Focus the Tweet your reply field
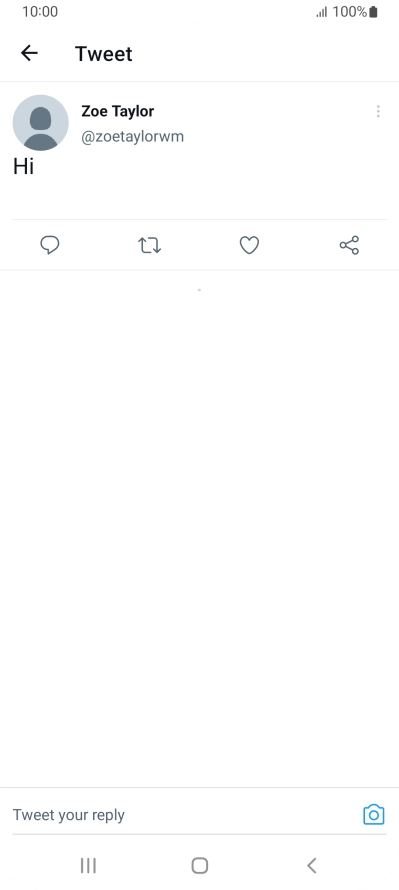Image resolution: width=399 pixels, height=890 pixels. tap(182, 815)
